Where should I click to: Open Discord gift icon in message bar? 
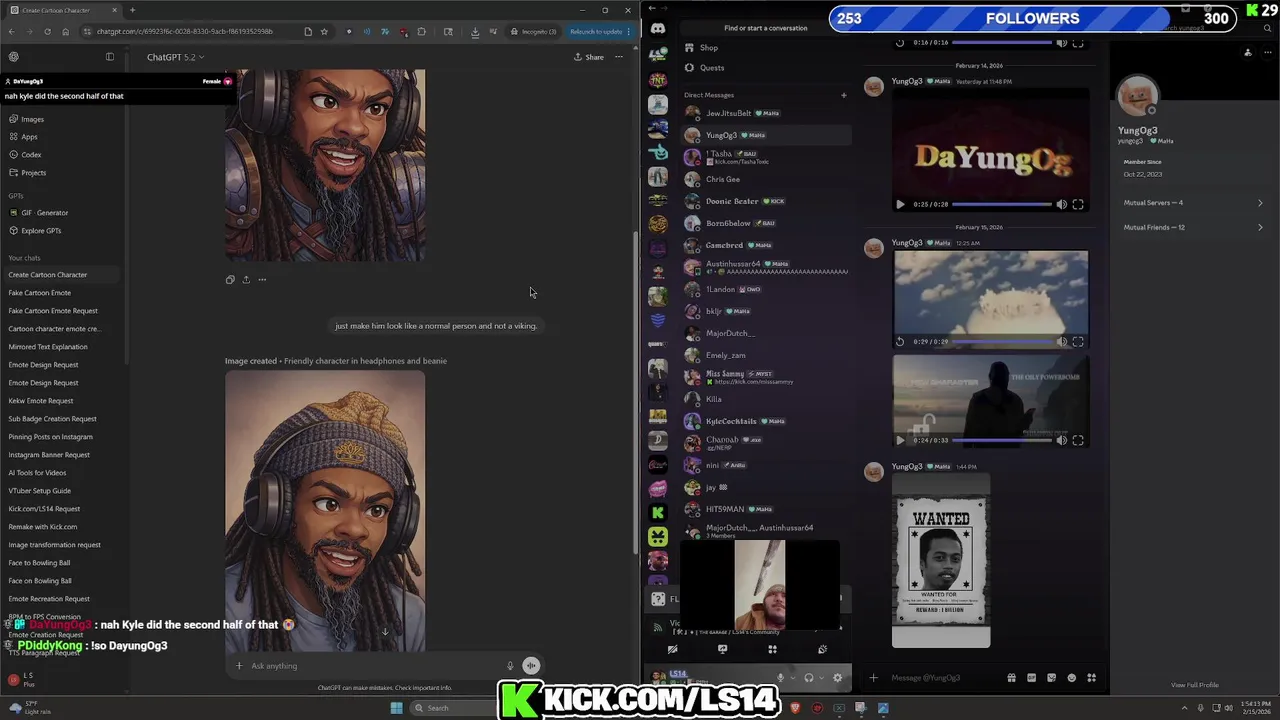coord(1011,678)
